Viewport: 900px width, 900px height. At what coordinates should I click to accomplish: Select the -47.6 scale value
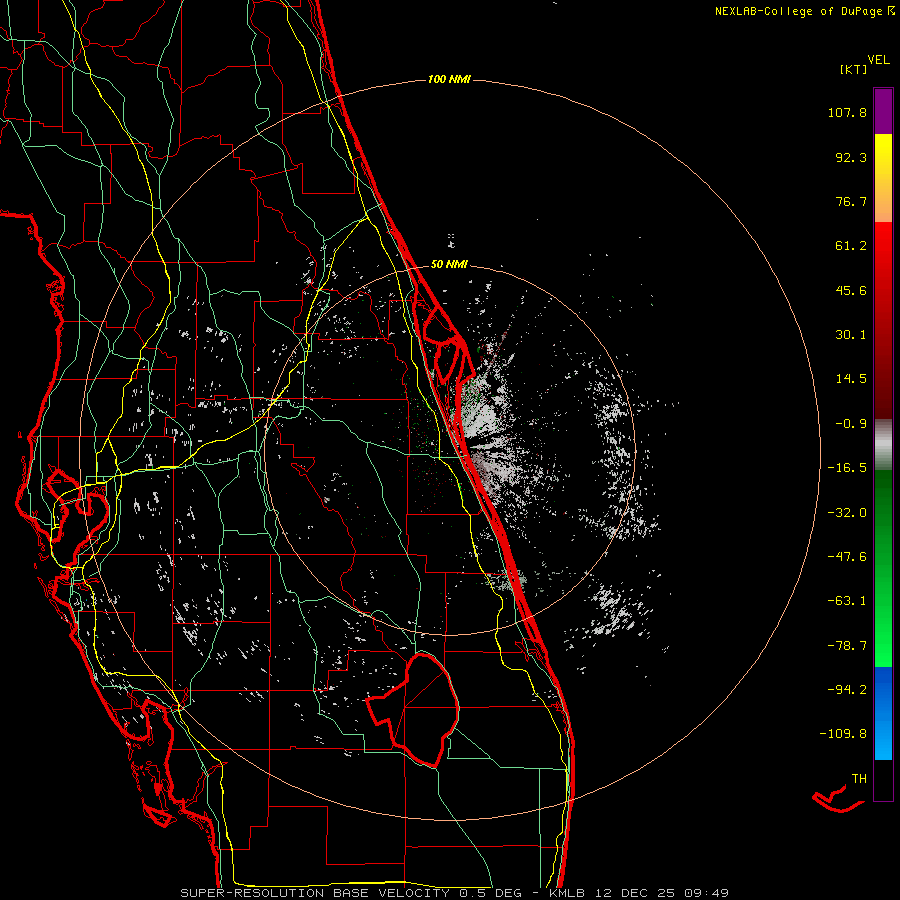[x=847, y=557]
